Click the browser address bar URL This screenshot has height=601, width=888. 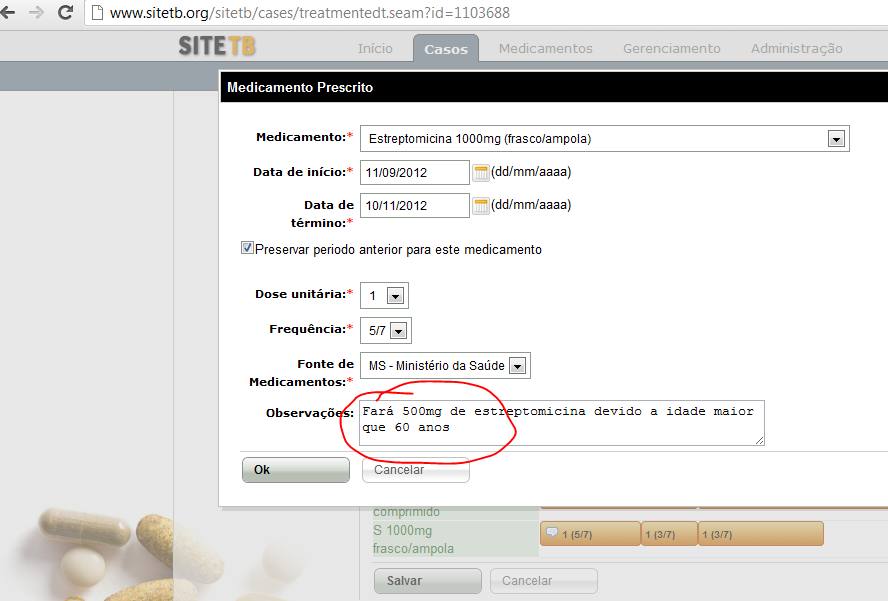pos(310,12)
